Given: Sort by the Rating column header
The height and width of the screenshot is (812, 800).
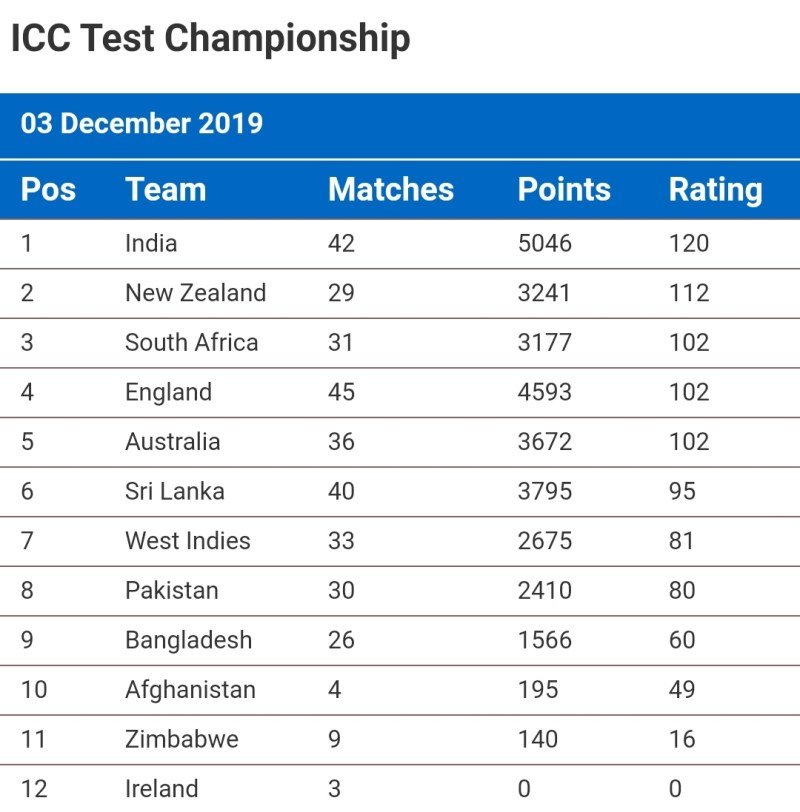Looking at the screenshot, I should 715,190.
